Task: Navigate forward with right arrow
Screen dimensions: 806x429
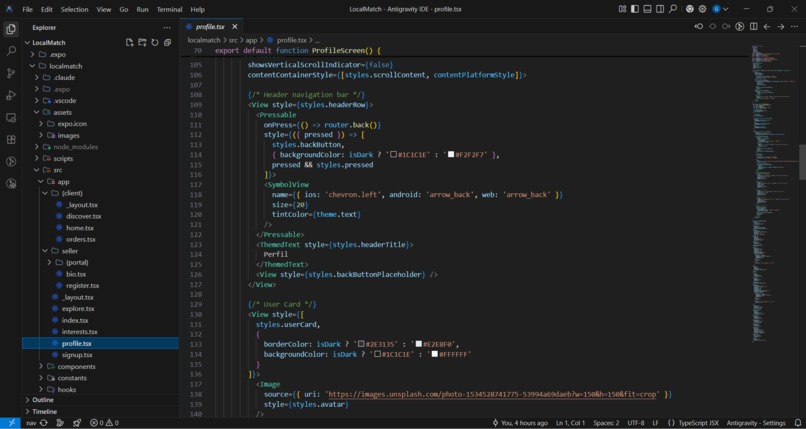Action: point(781,27)
